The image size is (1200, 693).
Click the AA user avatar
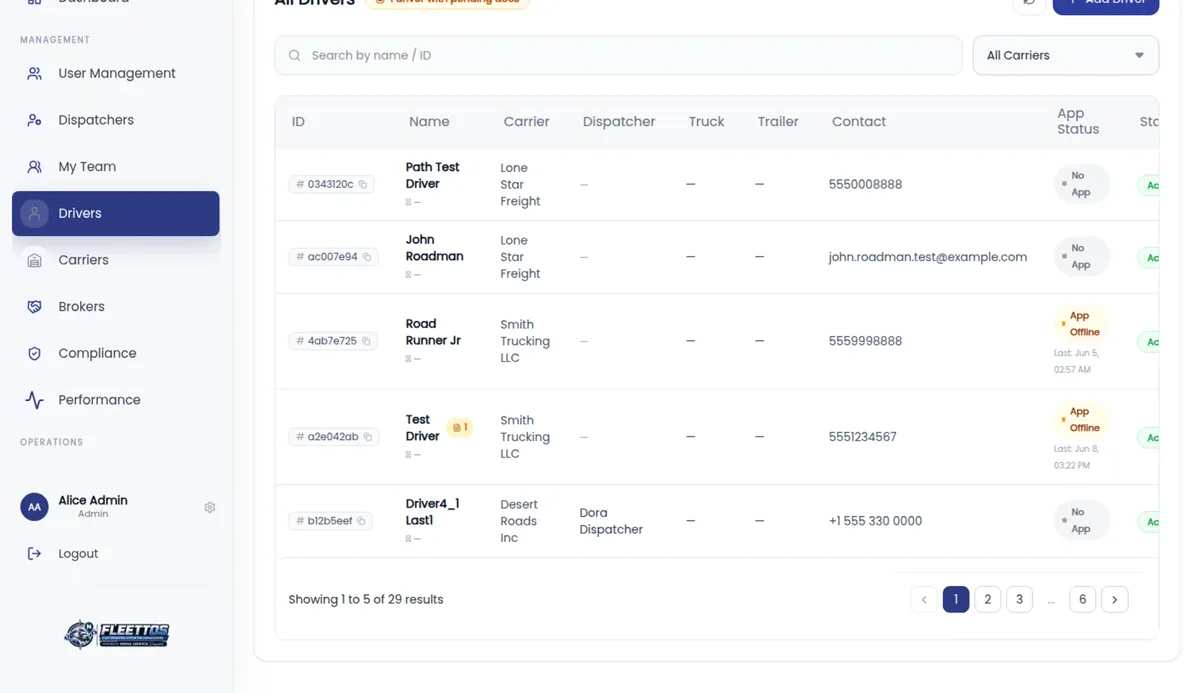point(34,507)
